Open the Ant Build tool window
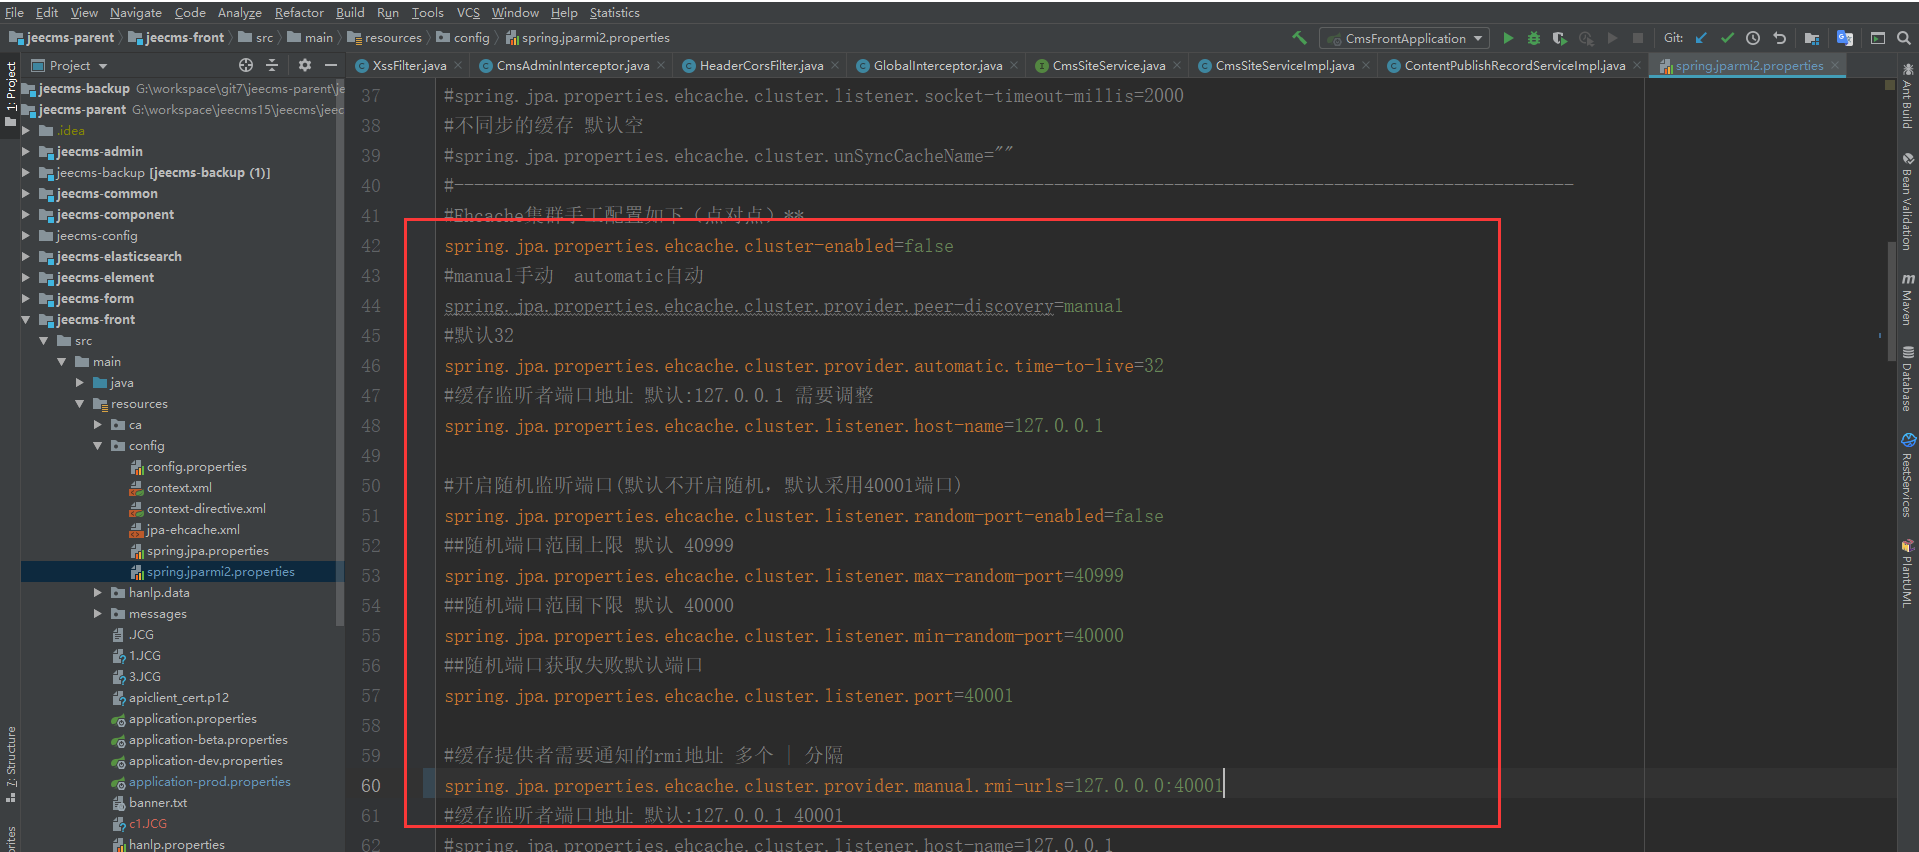 pyautogui.click(x=1908, y=96)
